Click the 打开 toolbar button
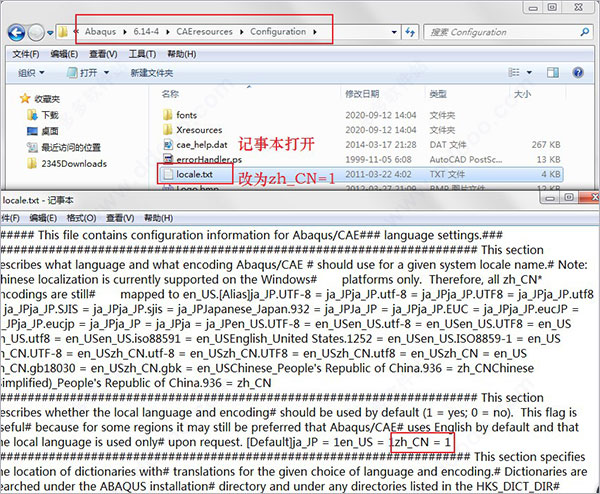The image size is (600, 494). (82, 72)
